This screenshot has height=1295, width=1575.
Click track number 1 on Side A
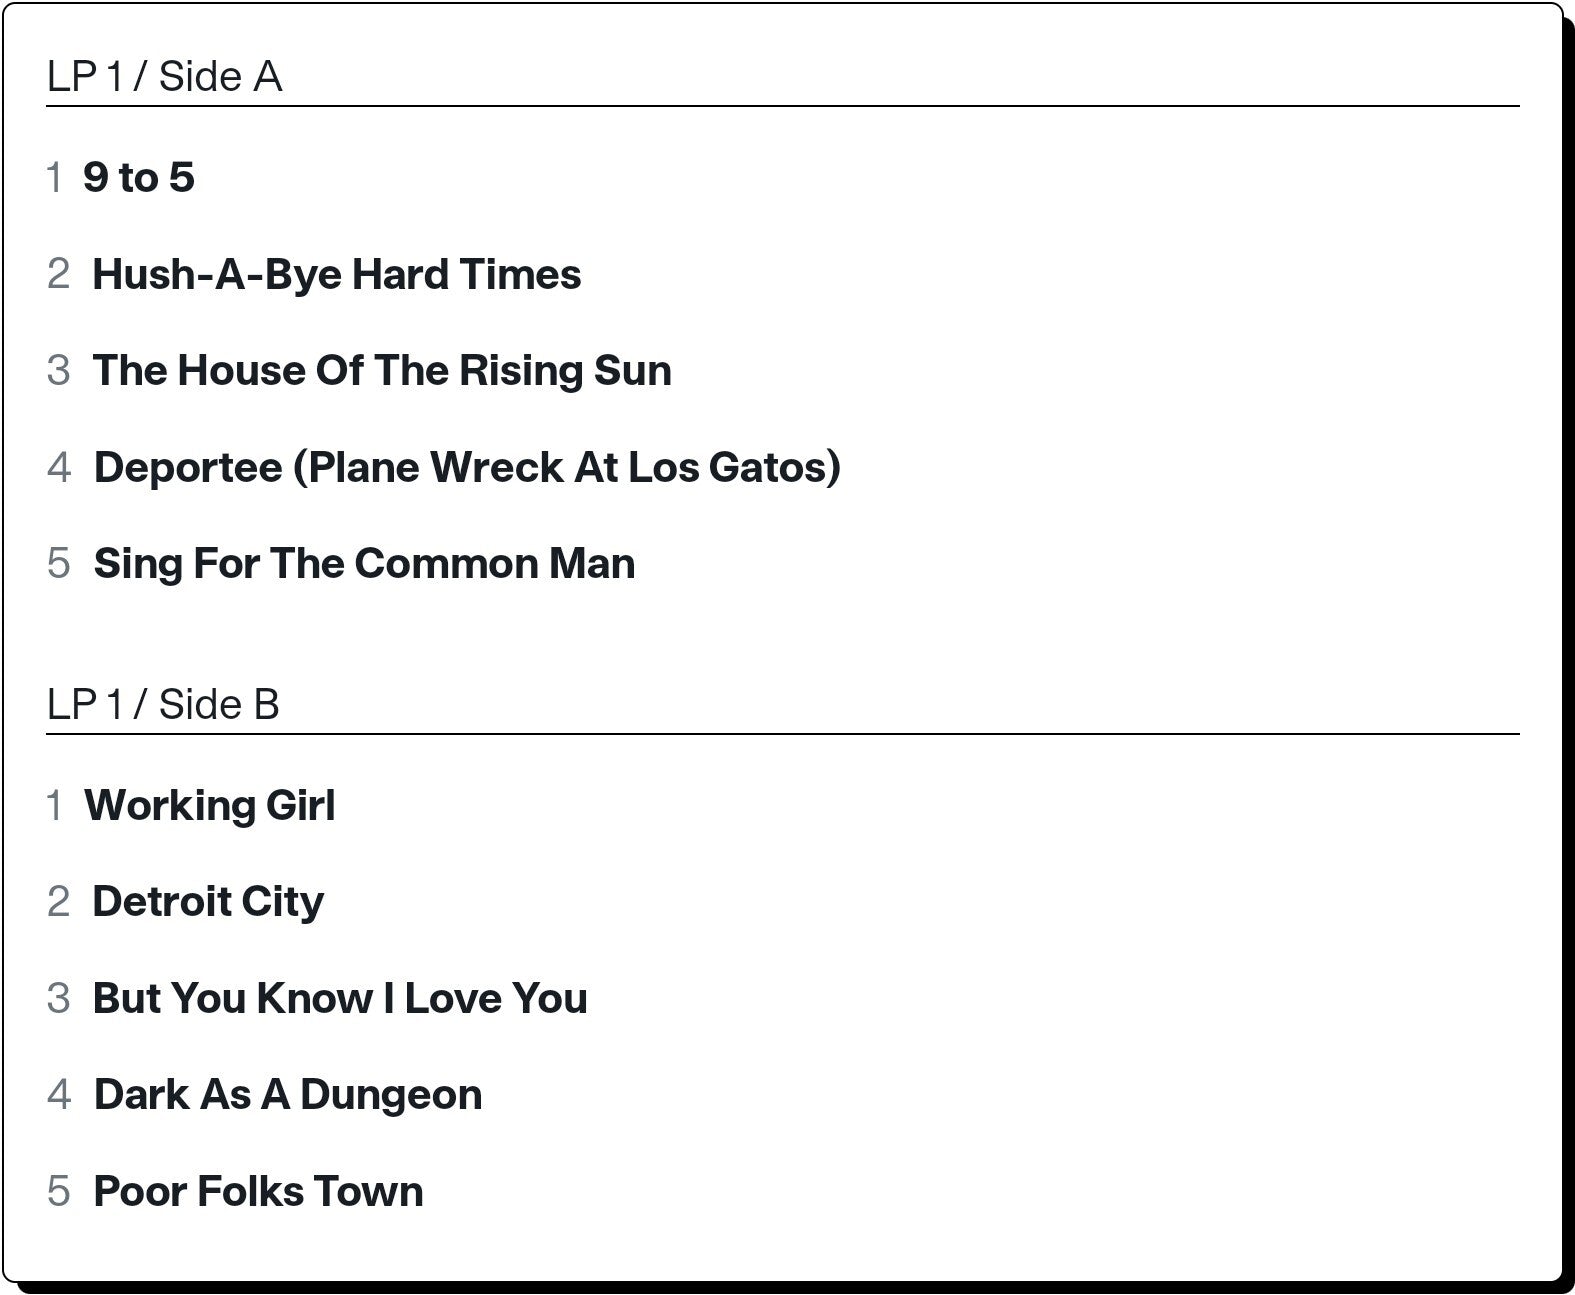tap(55, 178)
